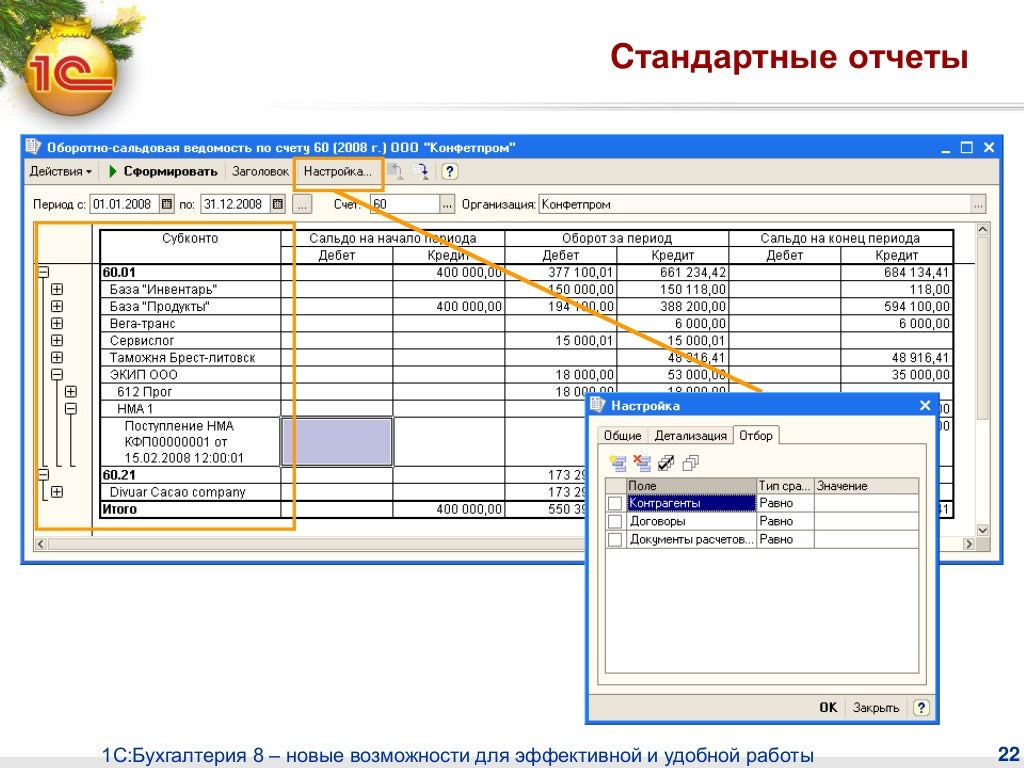Enable the Контрагенты filter checkbox
This screenshot has height=768, width=1024.
pos(615,504)
